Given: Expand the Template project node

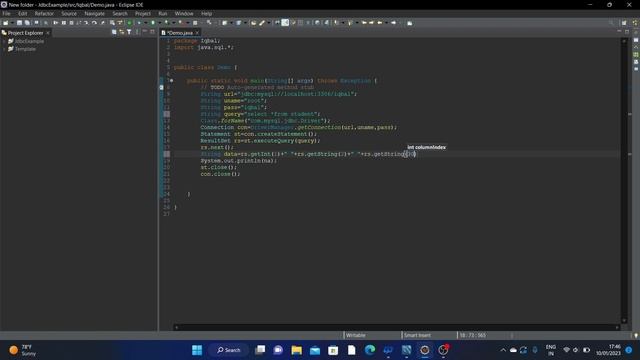Looking at the screenshot, I should coord(4,49).
